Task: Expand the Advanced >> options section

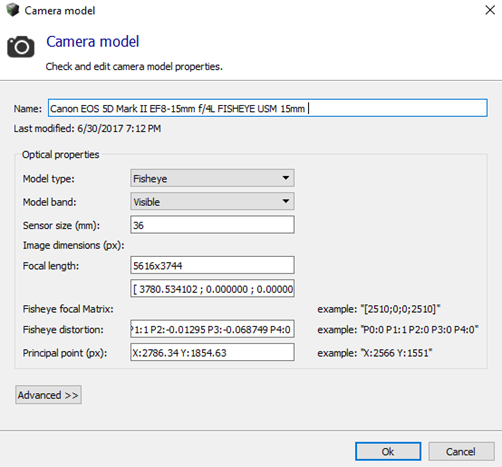Action: coord(48,395)
